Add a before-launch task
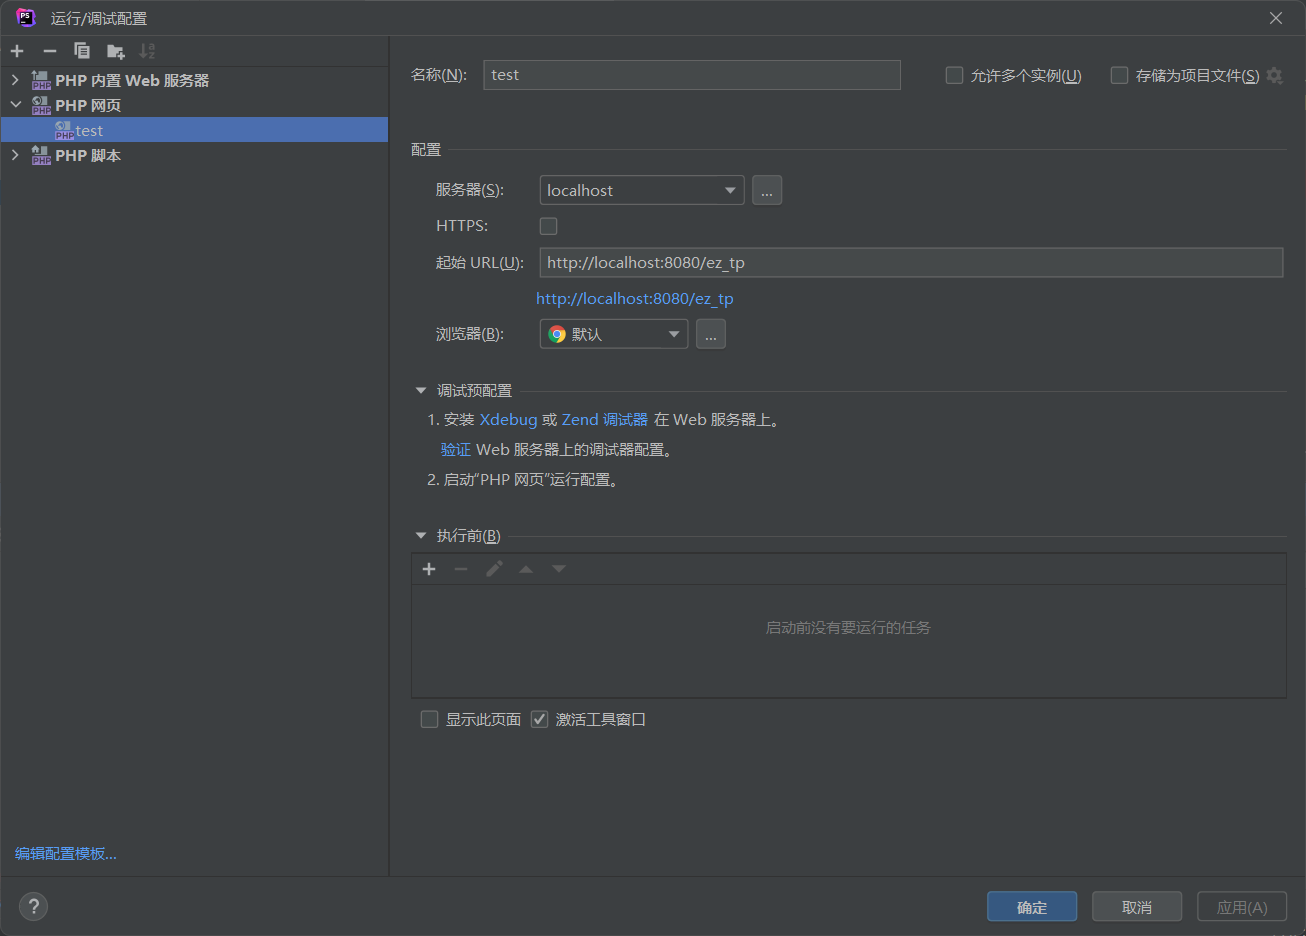This screenshot has width=1306, height=936. [x=429, y=569]
